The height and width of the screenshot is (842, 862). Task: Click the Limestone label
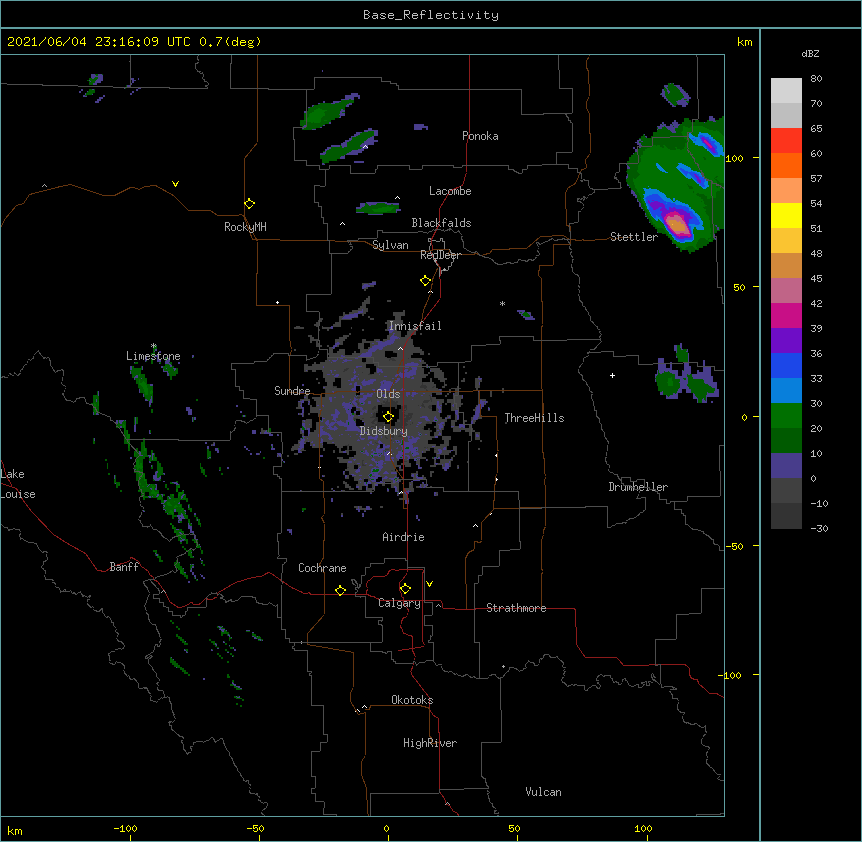point(153,356)
